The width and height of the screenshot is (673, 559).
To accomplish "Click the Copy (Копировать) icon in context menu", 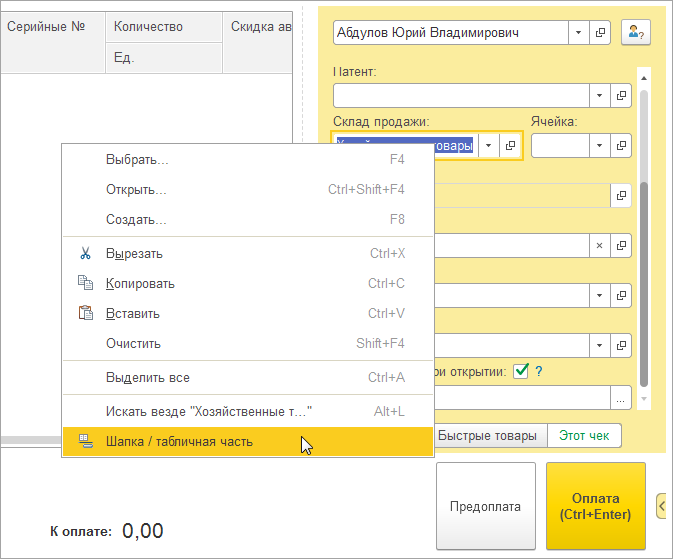I will coord(85,284).
